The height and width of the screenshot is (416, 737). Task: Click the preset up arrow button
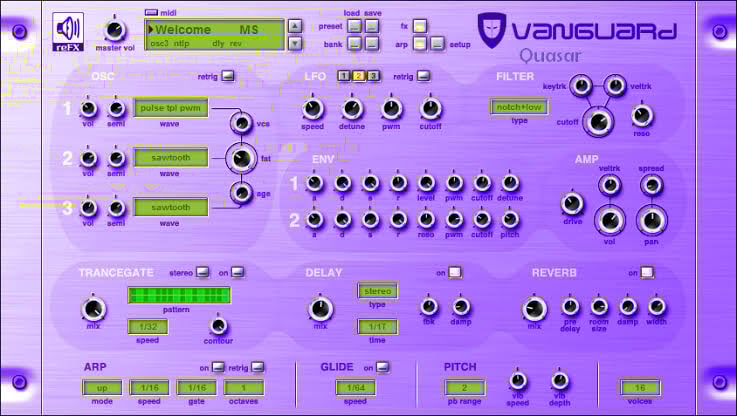(x=295, y=25)
